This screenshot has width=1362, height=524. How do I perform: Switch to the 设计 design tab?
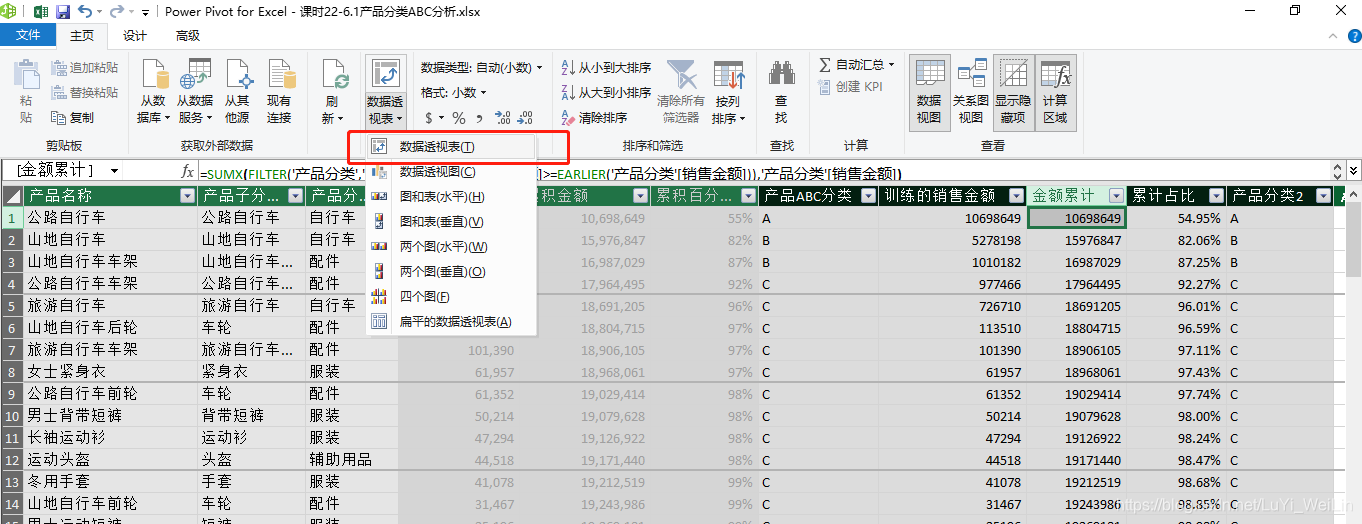click(x=135, y=35)
